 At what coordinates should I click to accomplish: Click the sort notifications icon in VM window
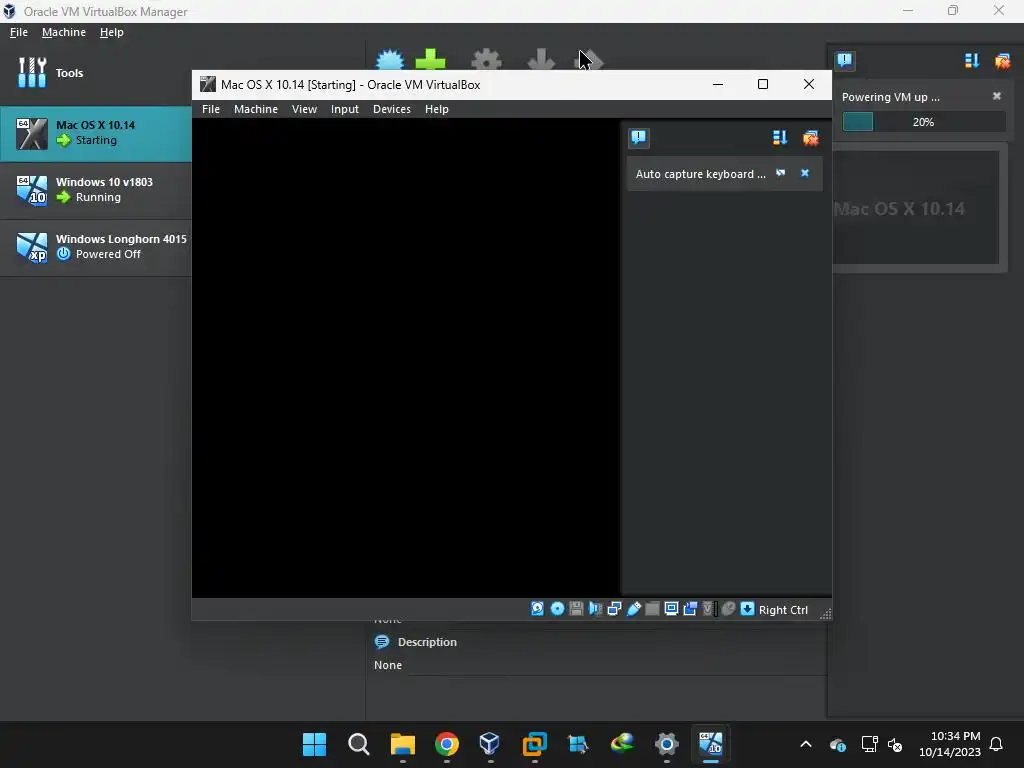point(780,138)
